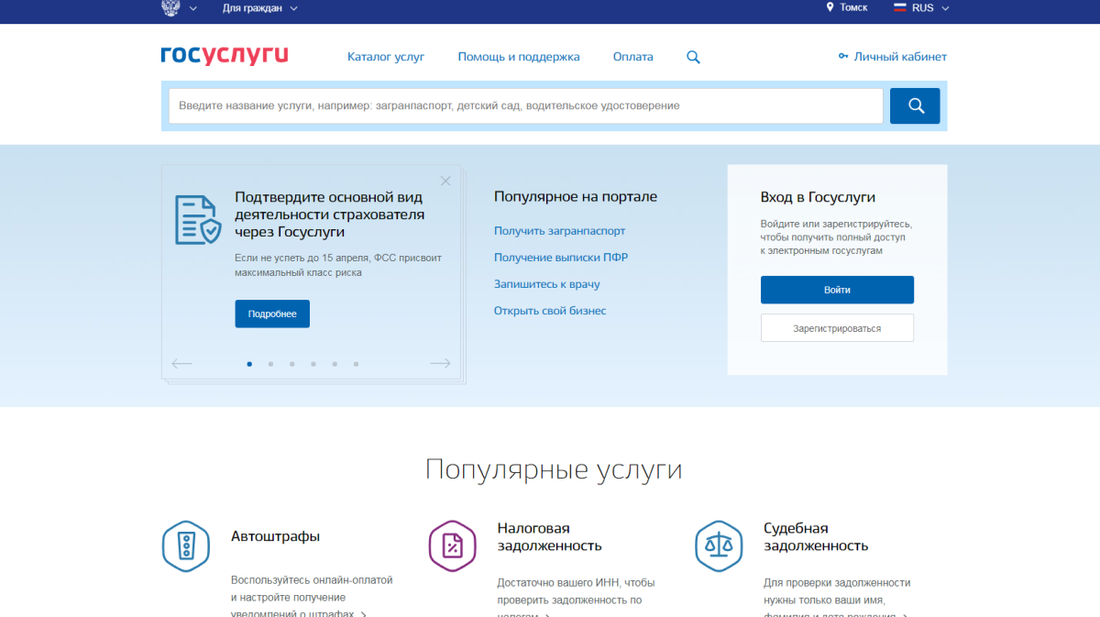1100x617 pixels.
Task: Click the location toggle showing Томск
Action: point(846,7)
